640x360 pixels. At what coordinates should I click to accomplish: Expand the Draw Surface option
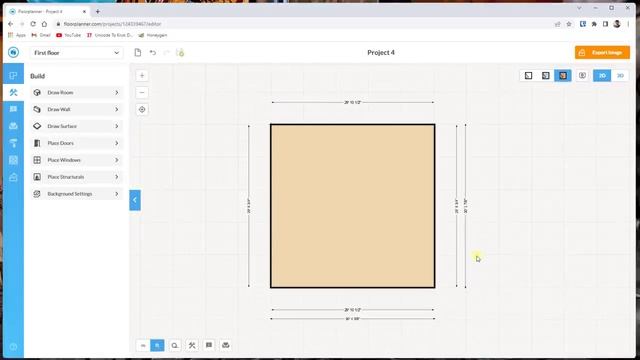(x=76, y=126)
